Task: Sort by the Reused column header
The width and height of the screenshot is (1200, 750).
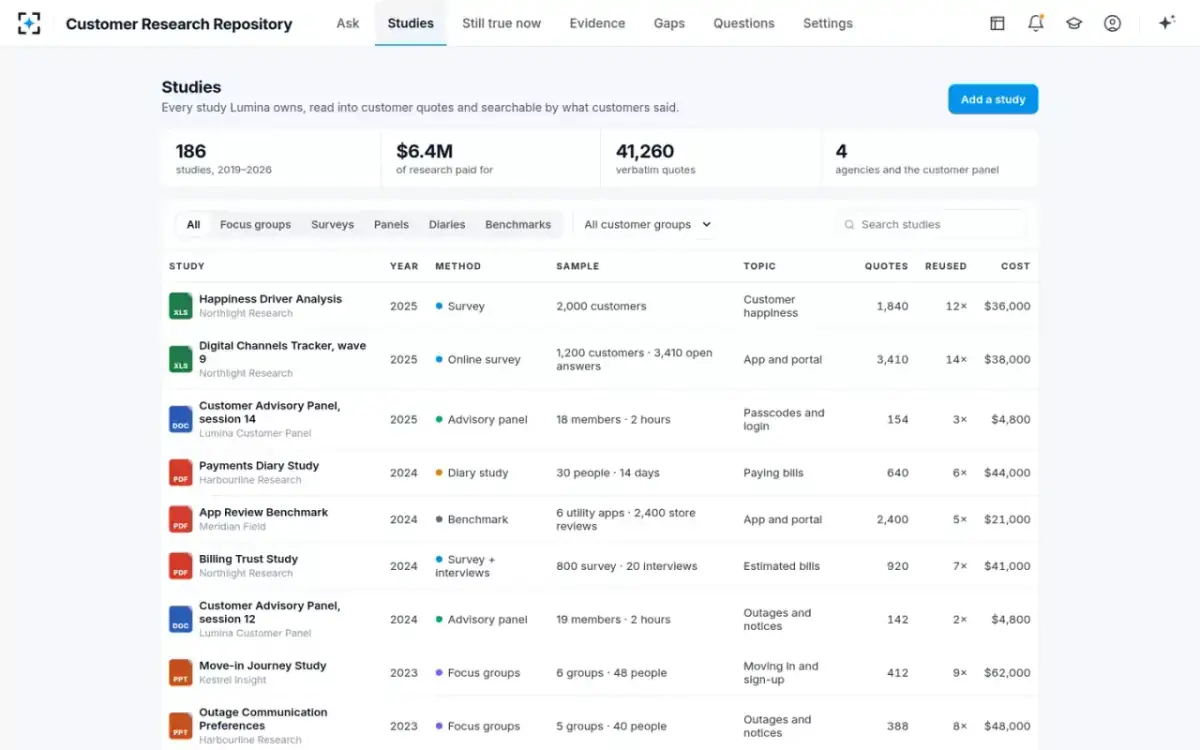Action: click(946, 266)
